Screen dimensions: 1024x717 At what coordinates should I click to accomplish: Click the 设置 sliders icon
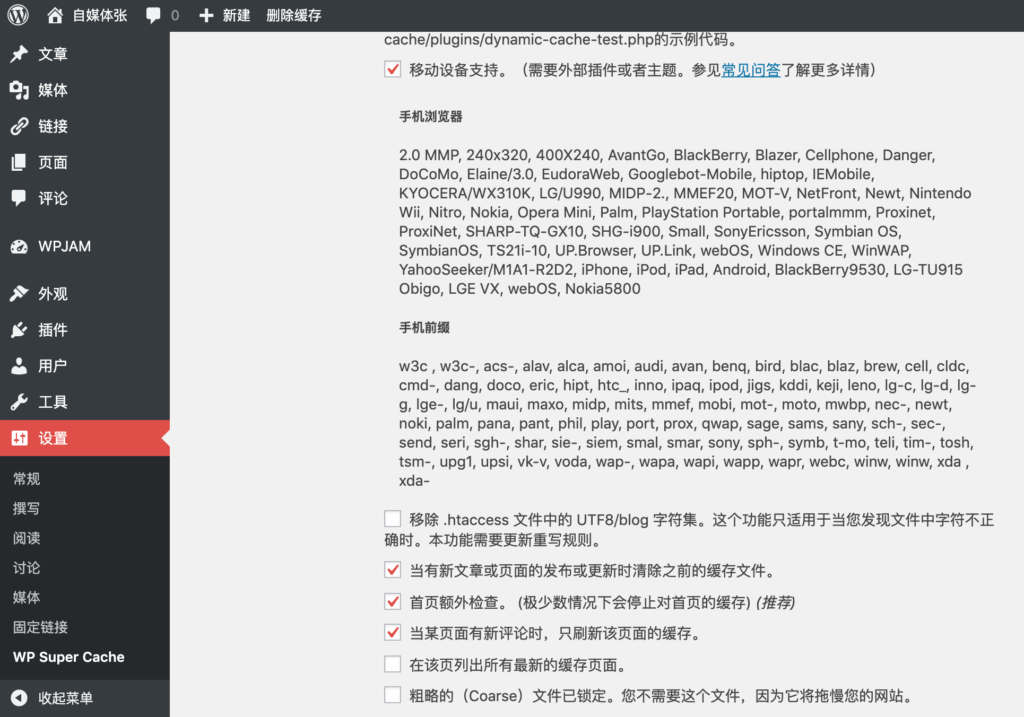[x=19, y=438]
